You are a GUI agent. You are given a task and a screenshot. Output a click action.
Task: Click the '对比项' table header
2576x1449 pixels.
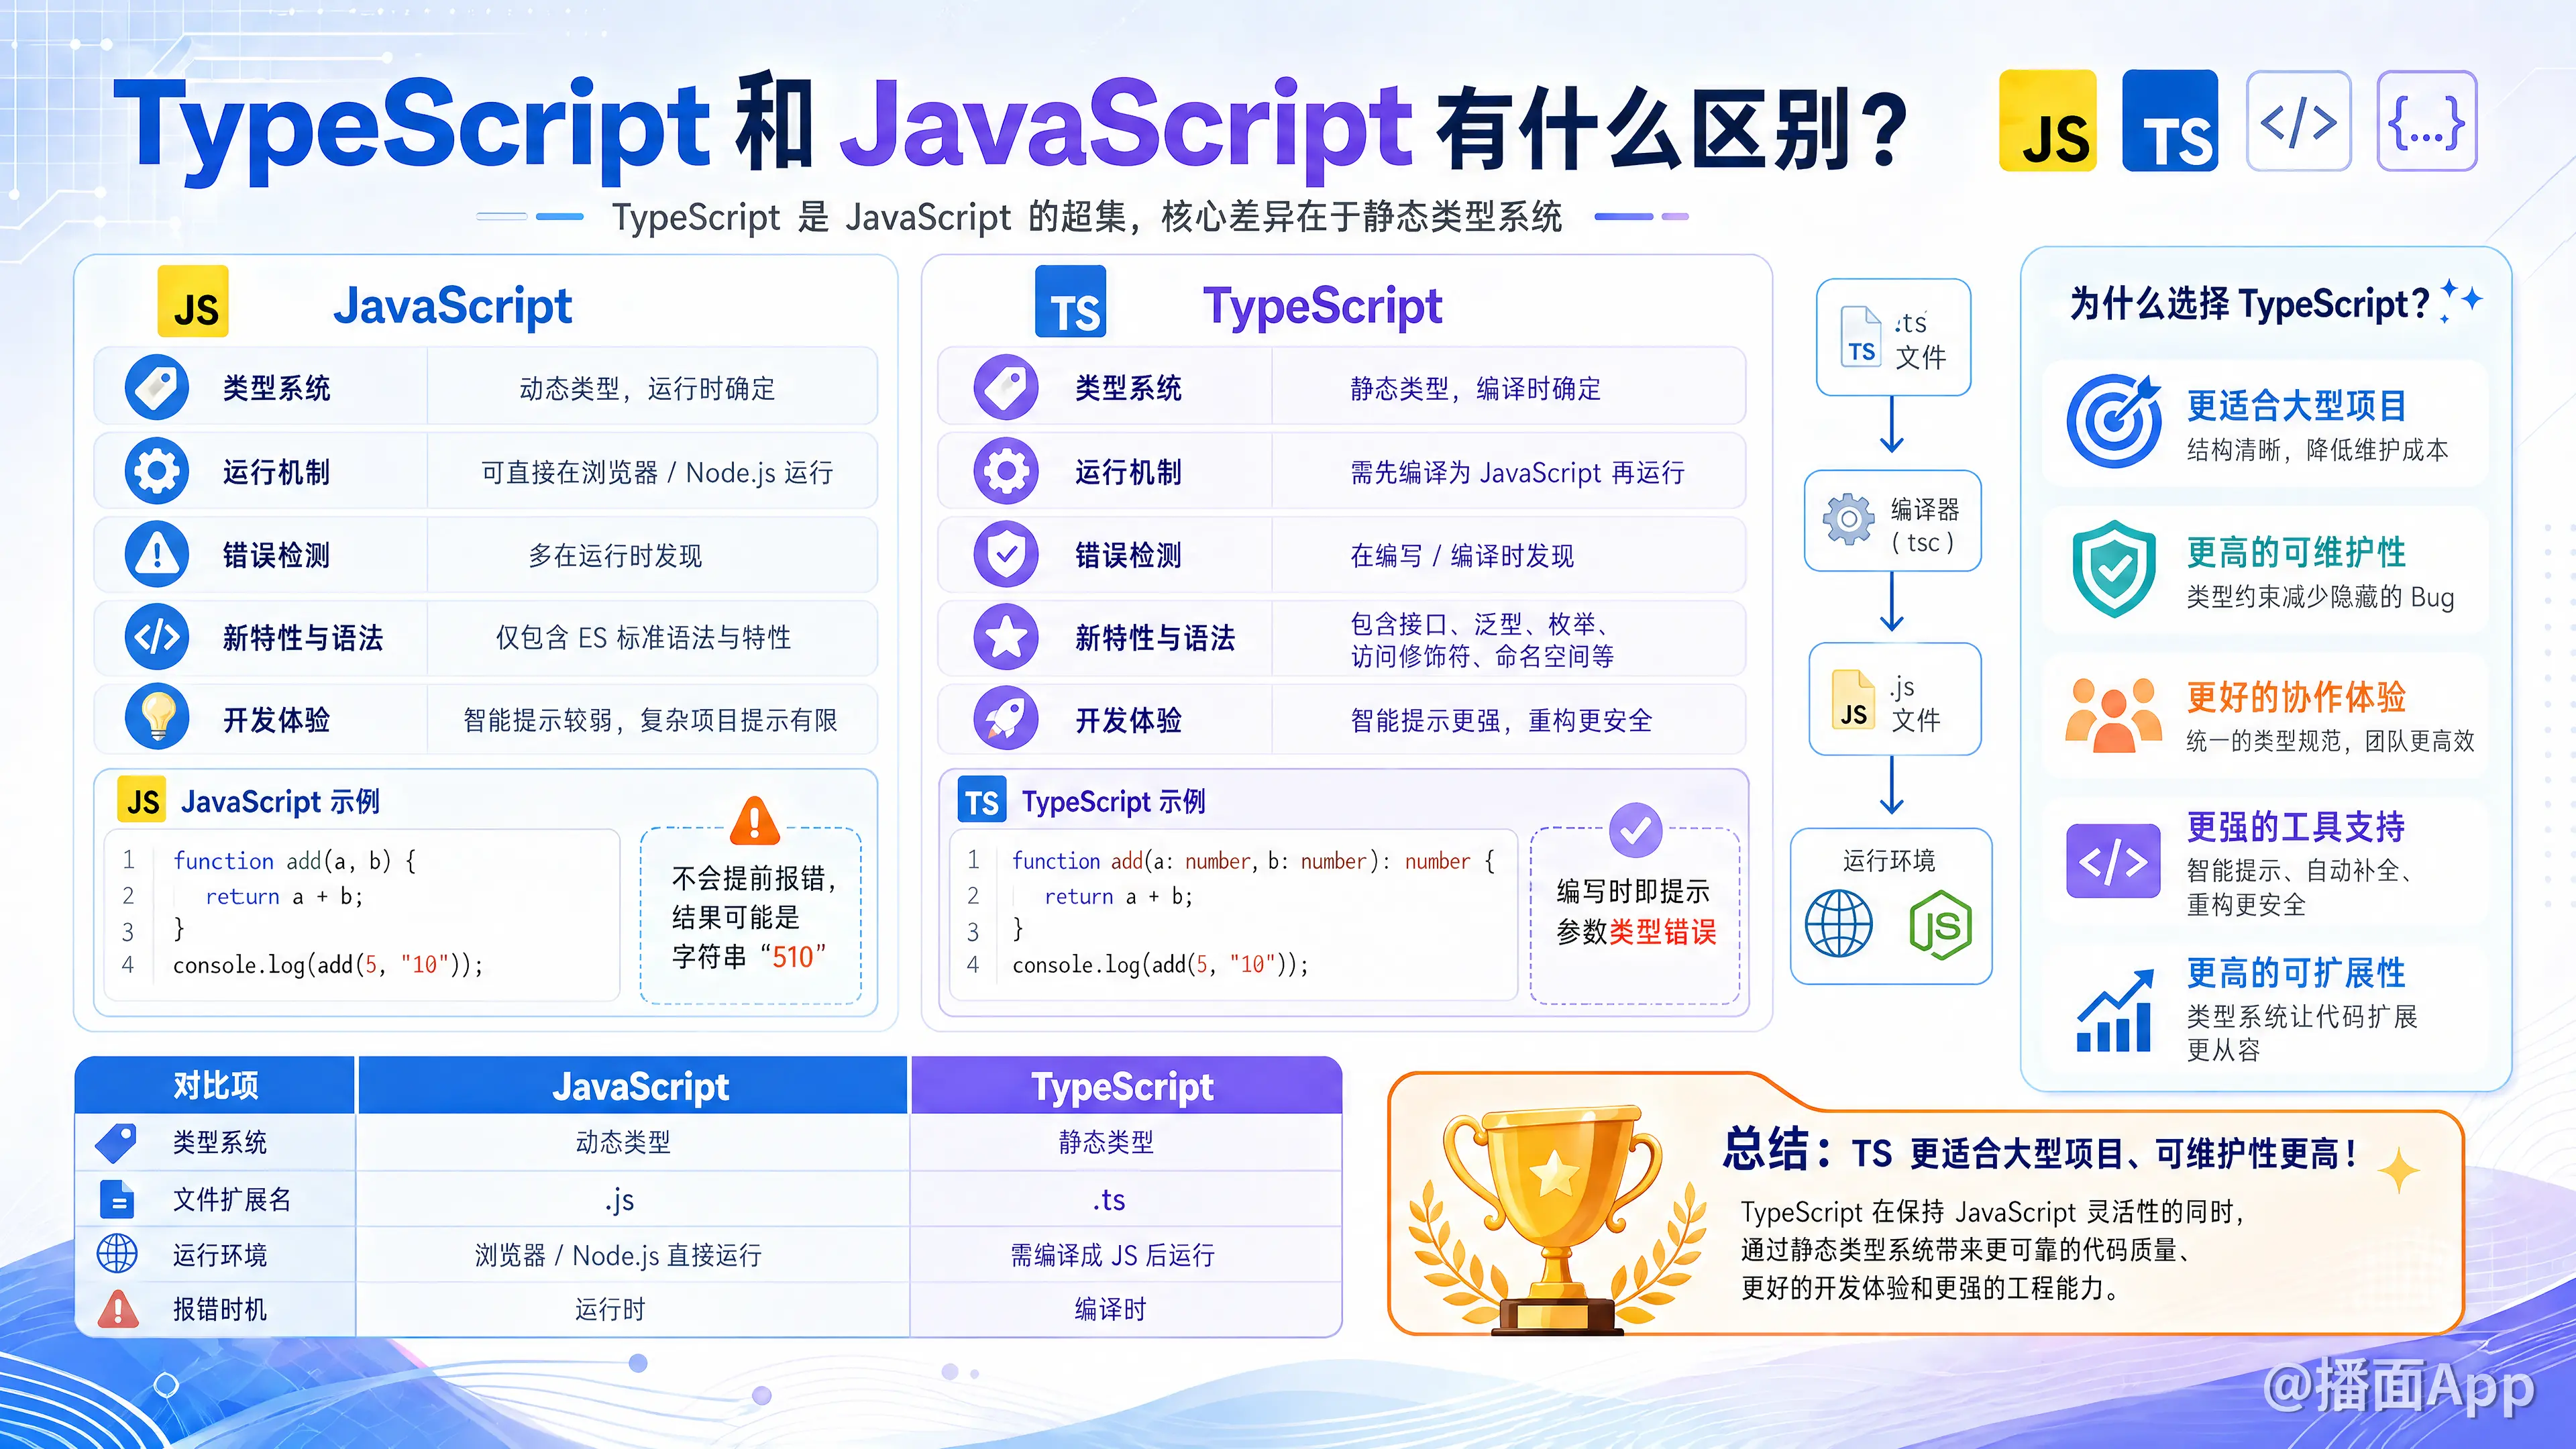click(215, 1085)
